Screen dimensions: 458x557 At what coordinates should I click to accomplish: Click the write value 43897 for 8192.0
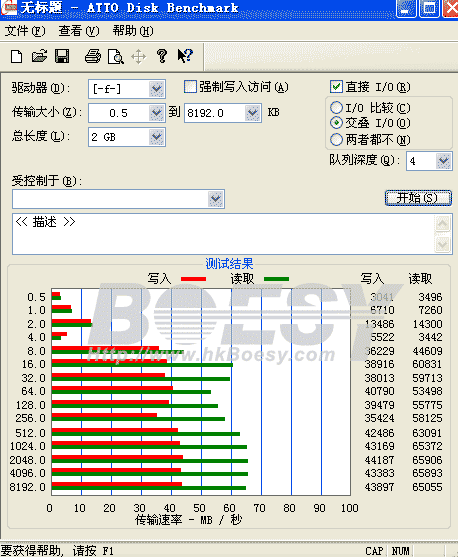(379, 487)
